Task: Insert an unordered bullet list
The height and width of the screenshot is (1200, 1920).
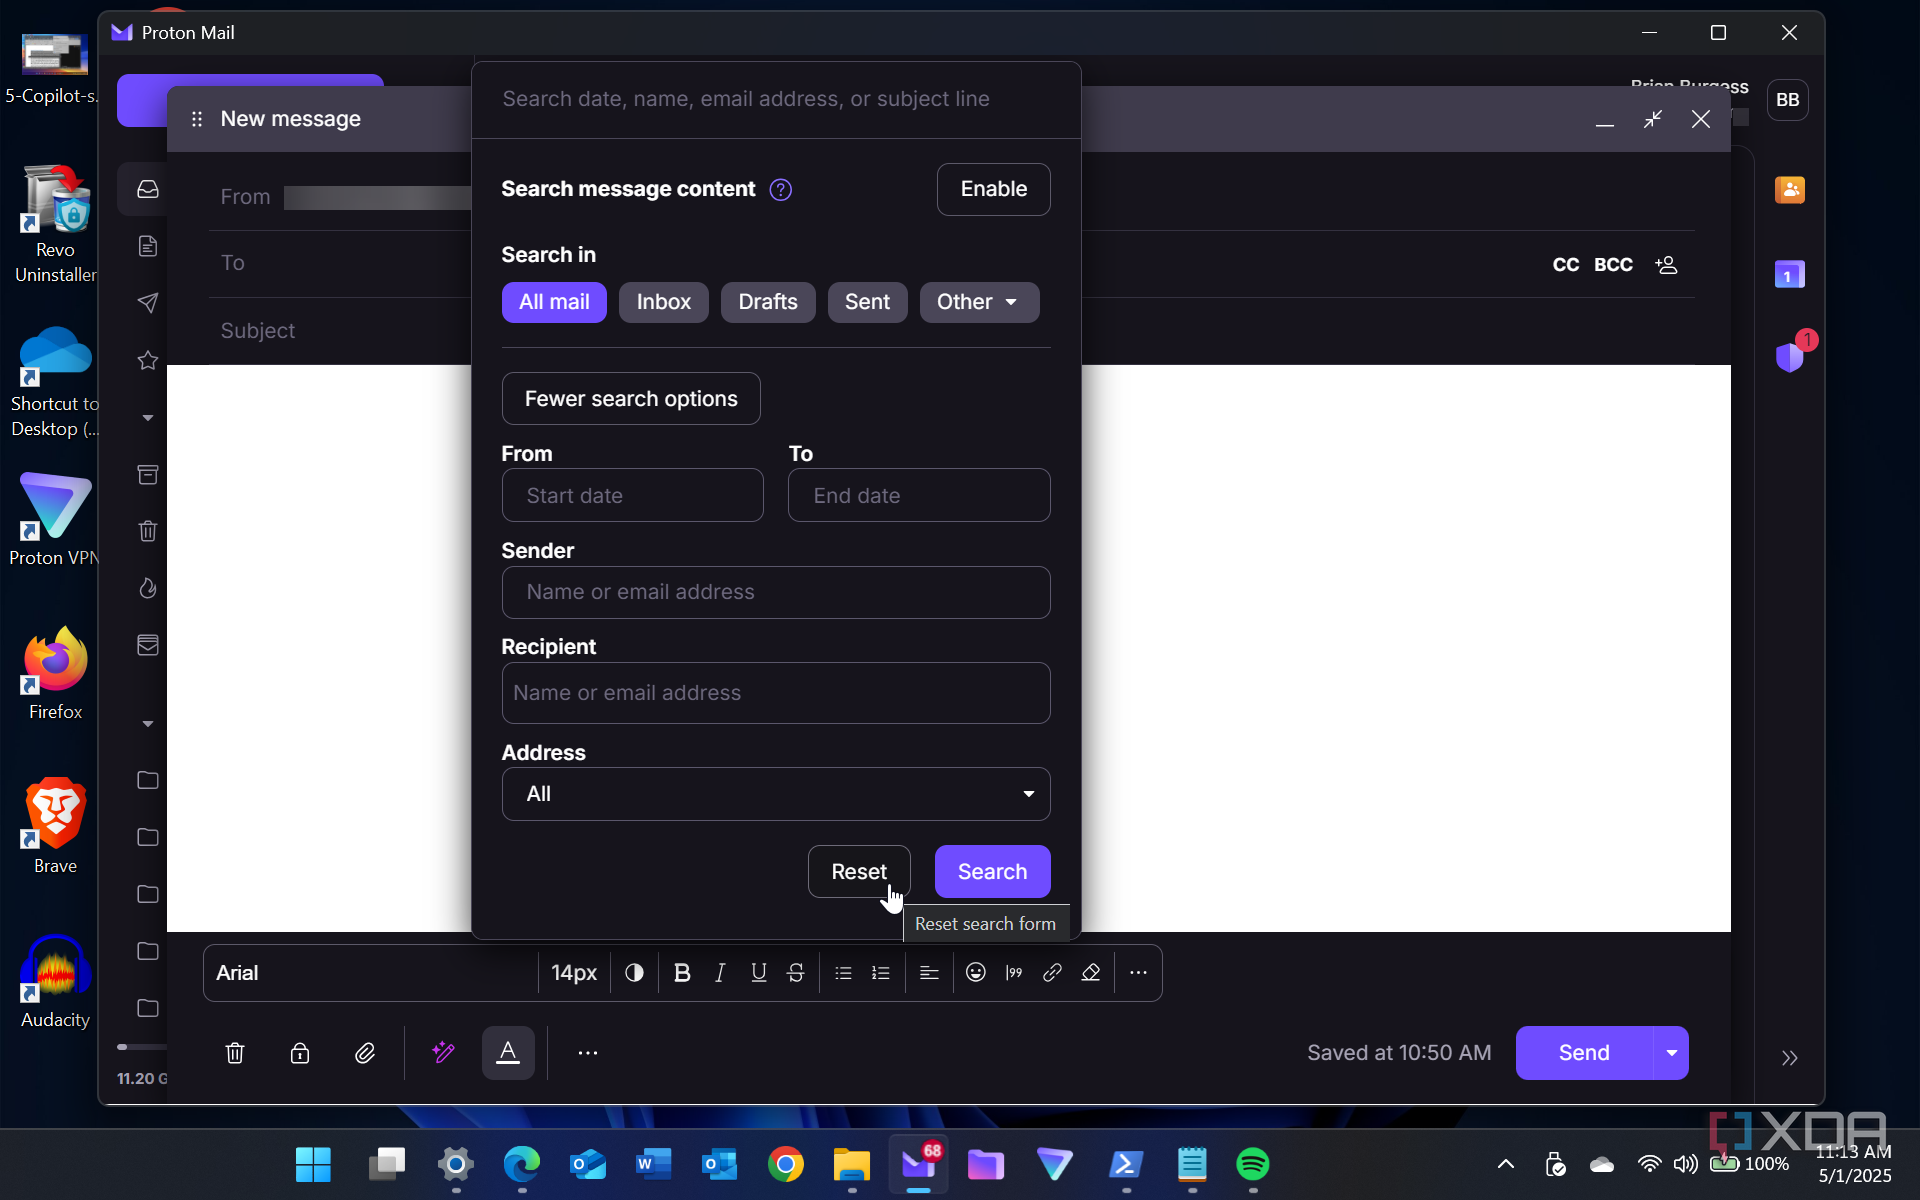Action: pyautogui.click(x=843, y=973)
